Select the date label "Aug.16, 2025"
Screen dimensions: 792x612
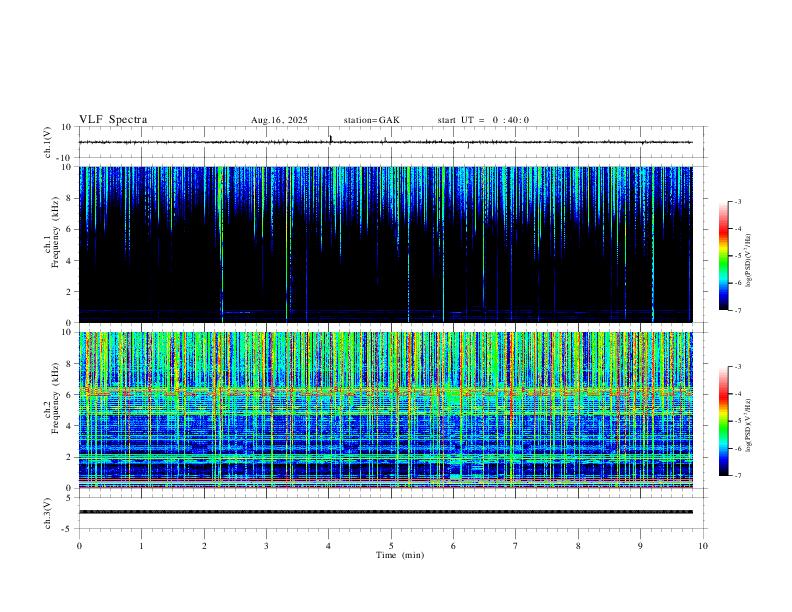pyautogui.click(x=279, y=120)
